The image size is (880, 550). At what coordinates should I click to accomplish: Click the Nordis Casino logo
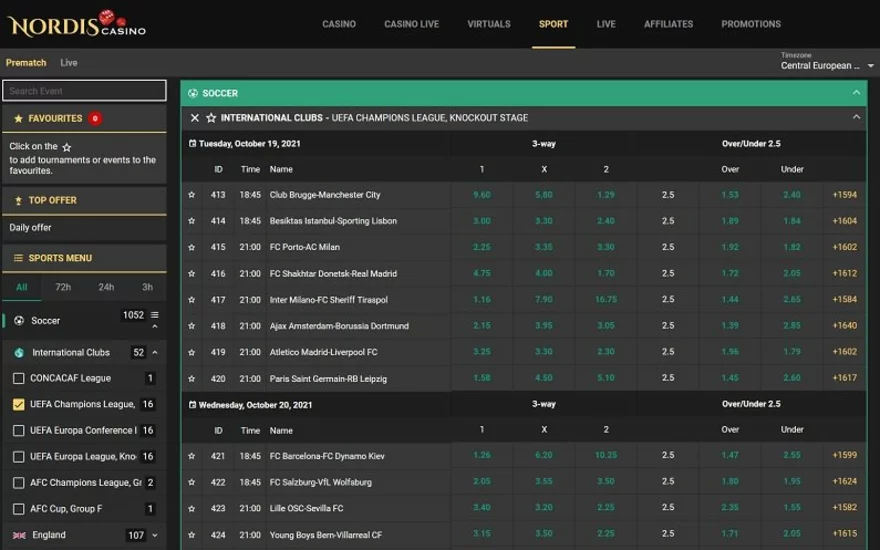77,23
